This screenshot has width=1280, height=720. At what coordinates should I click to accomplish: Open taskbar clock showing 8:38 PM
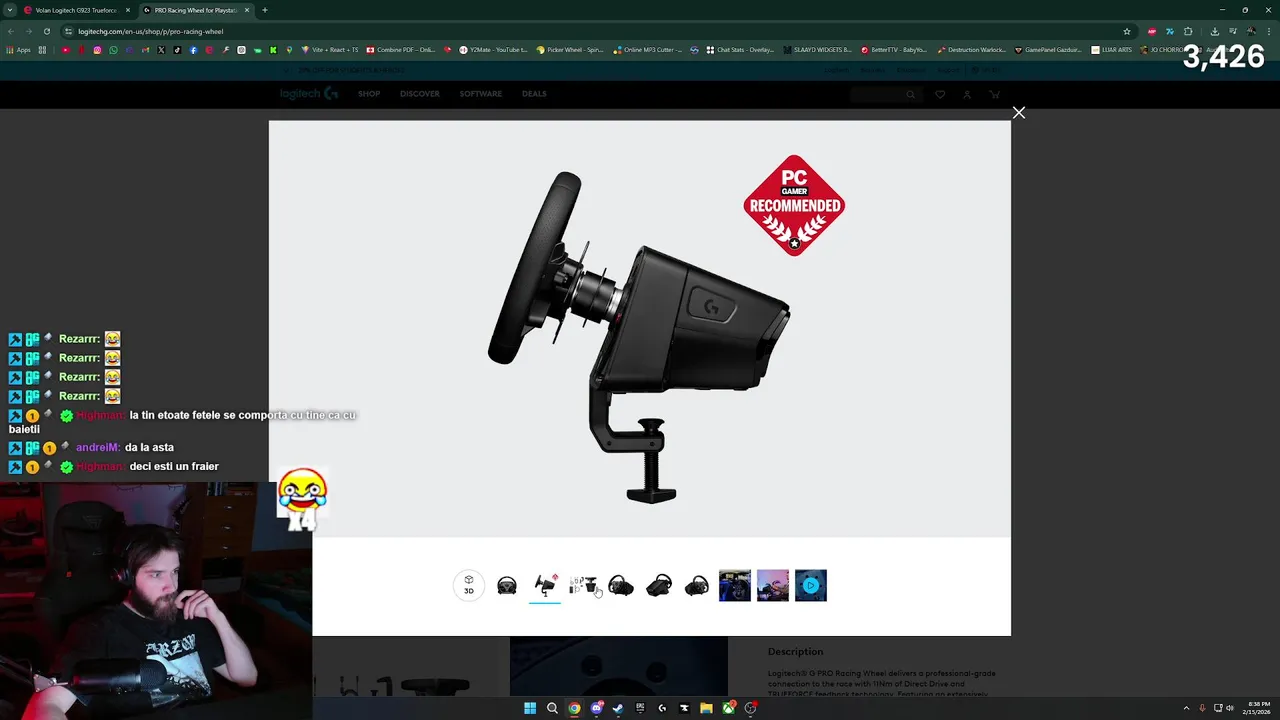(1257, 708)
